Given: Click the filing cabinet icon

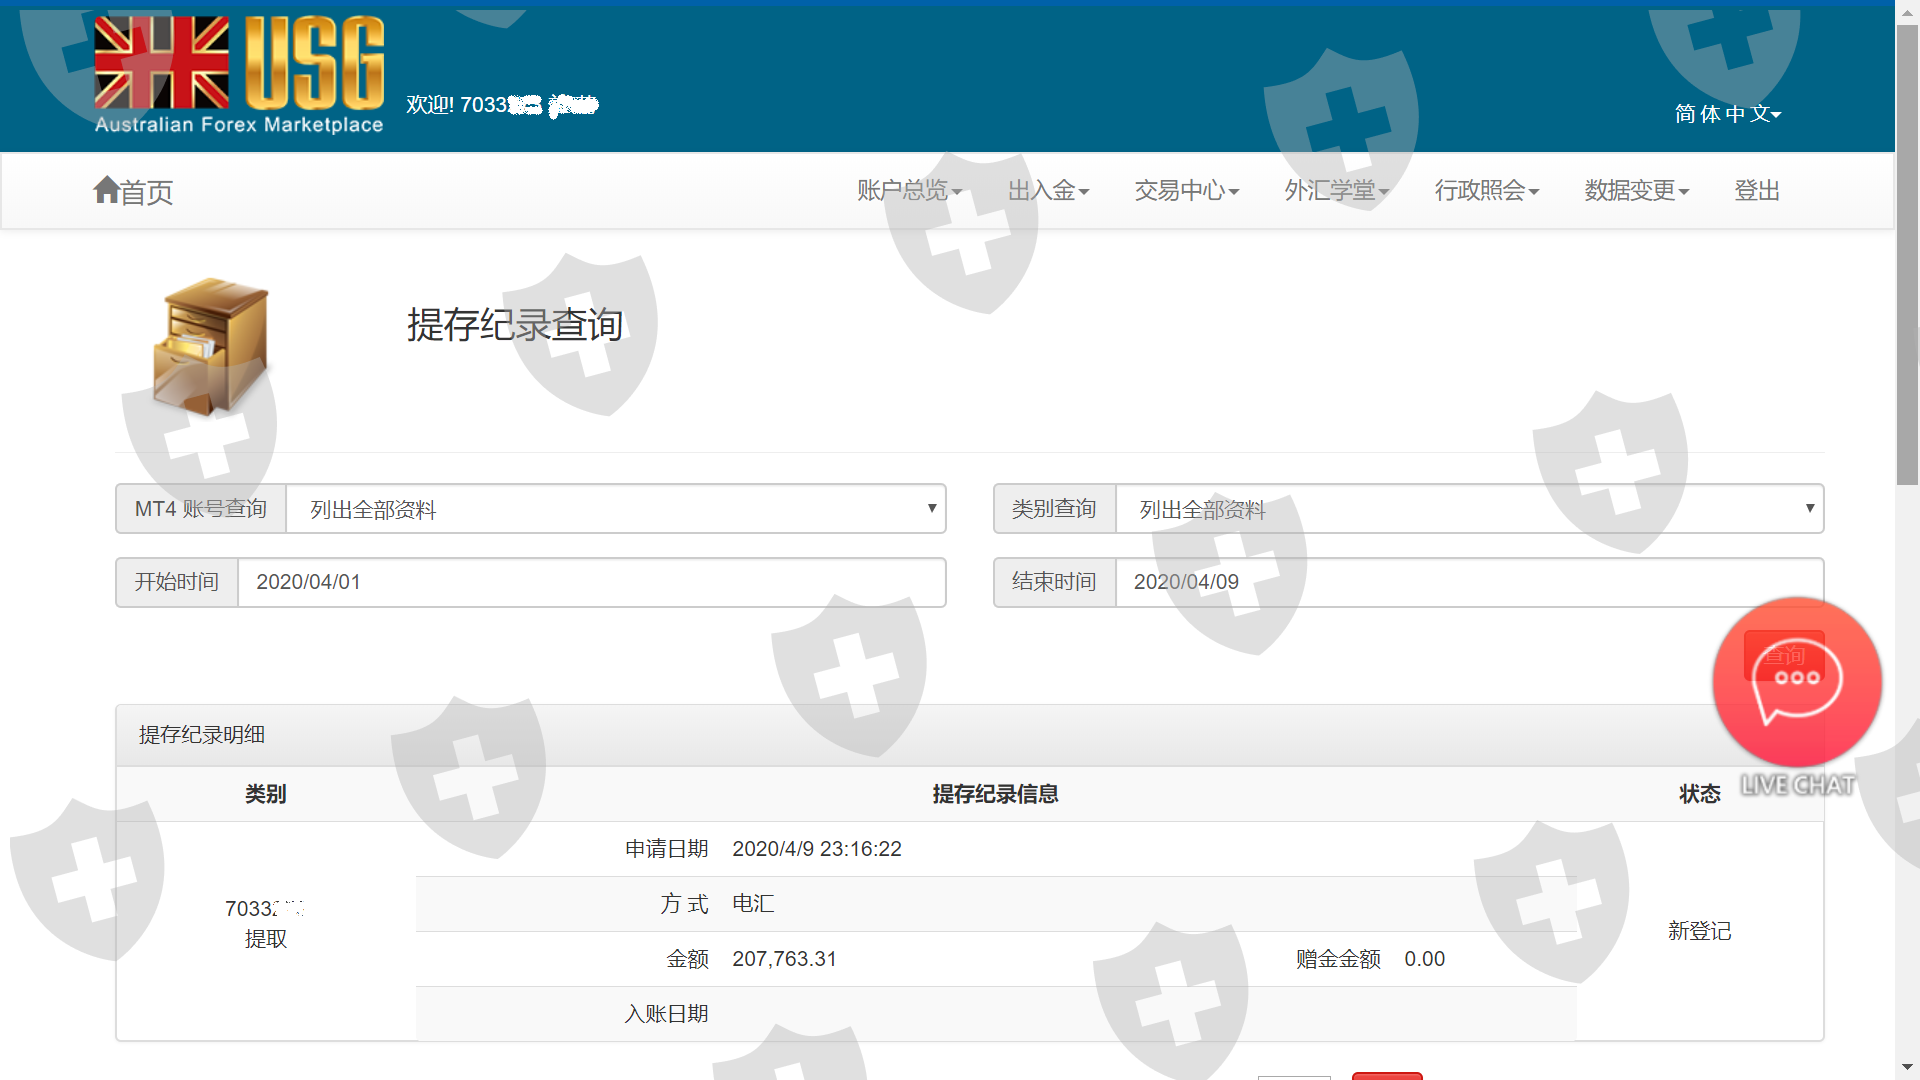Looking at the screenshot, I should 212,346.
